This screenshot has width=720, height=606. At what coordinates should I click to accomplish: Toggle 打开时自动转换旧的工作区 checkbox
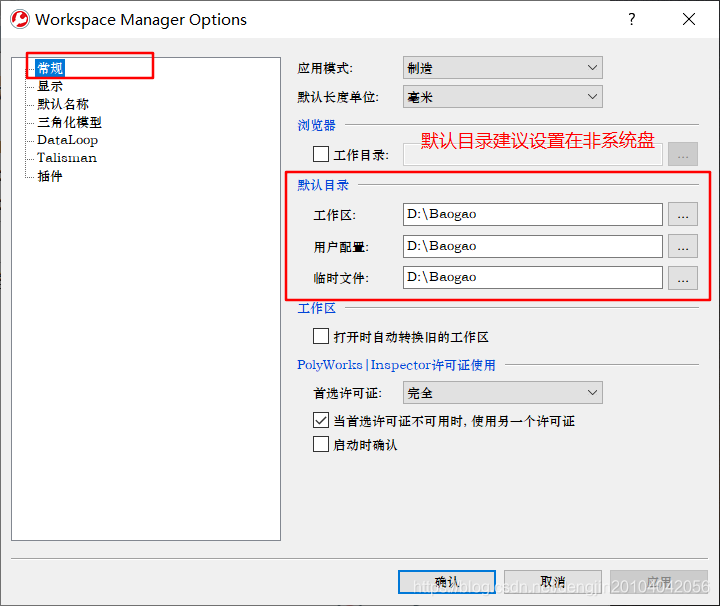321,336
